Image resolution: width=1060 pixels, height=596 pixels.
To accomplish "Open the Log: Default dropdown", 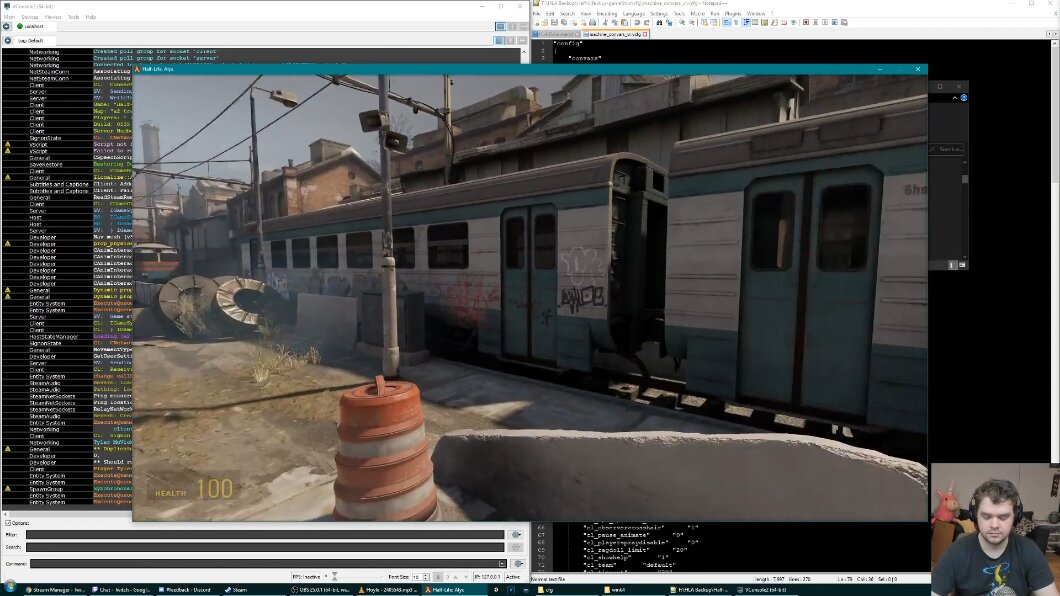I will coord(30,40).
